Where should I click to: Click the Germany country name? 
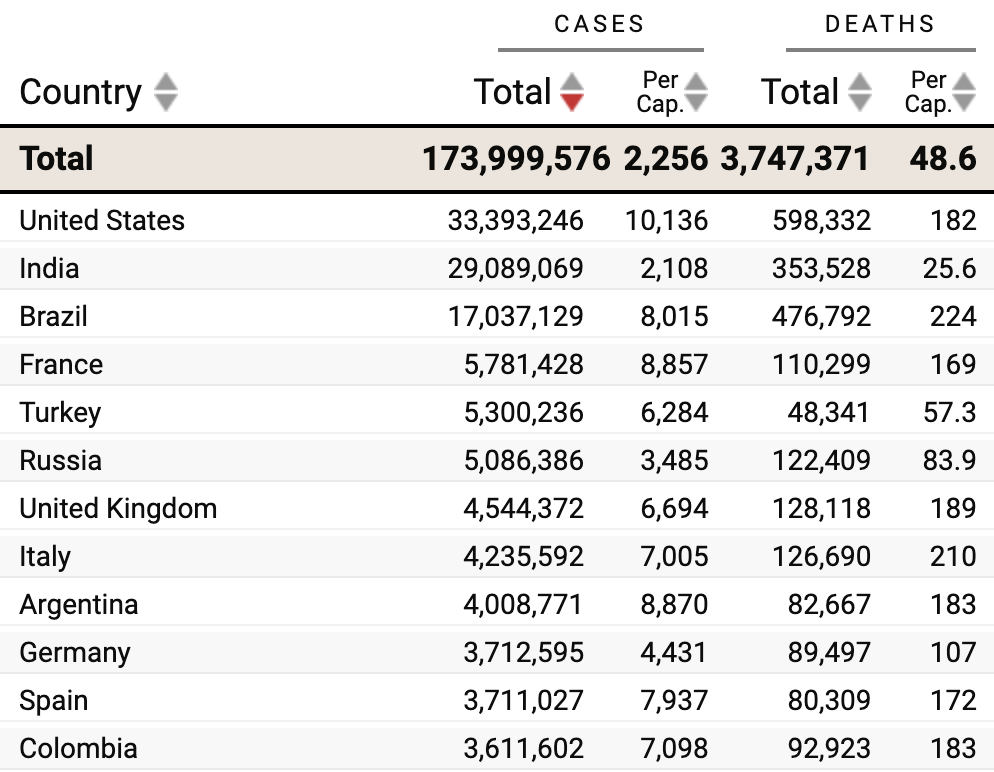coord(75,652)
